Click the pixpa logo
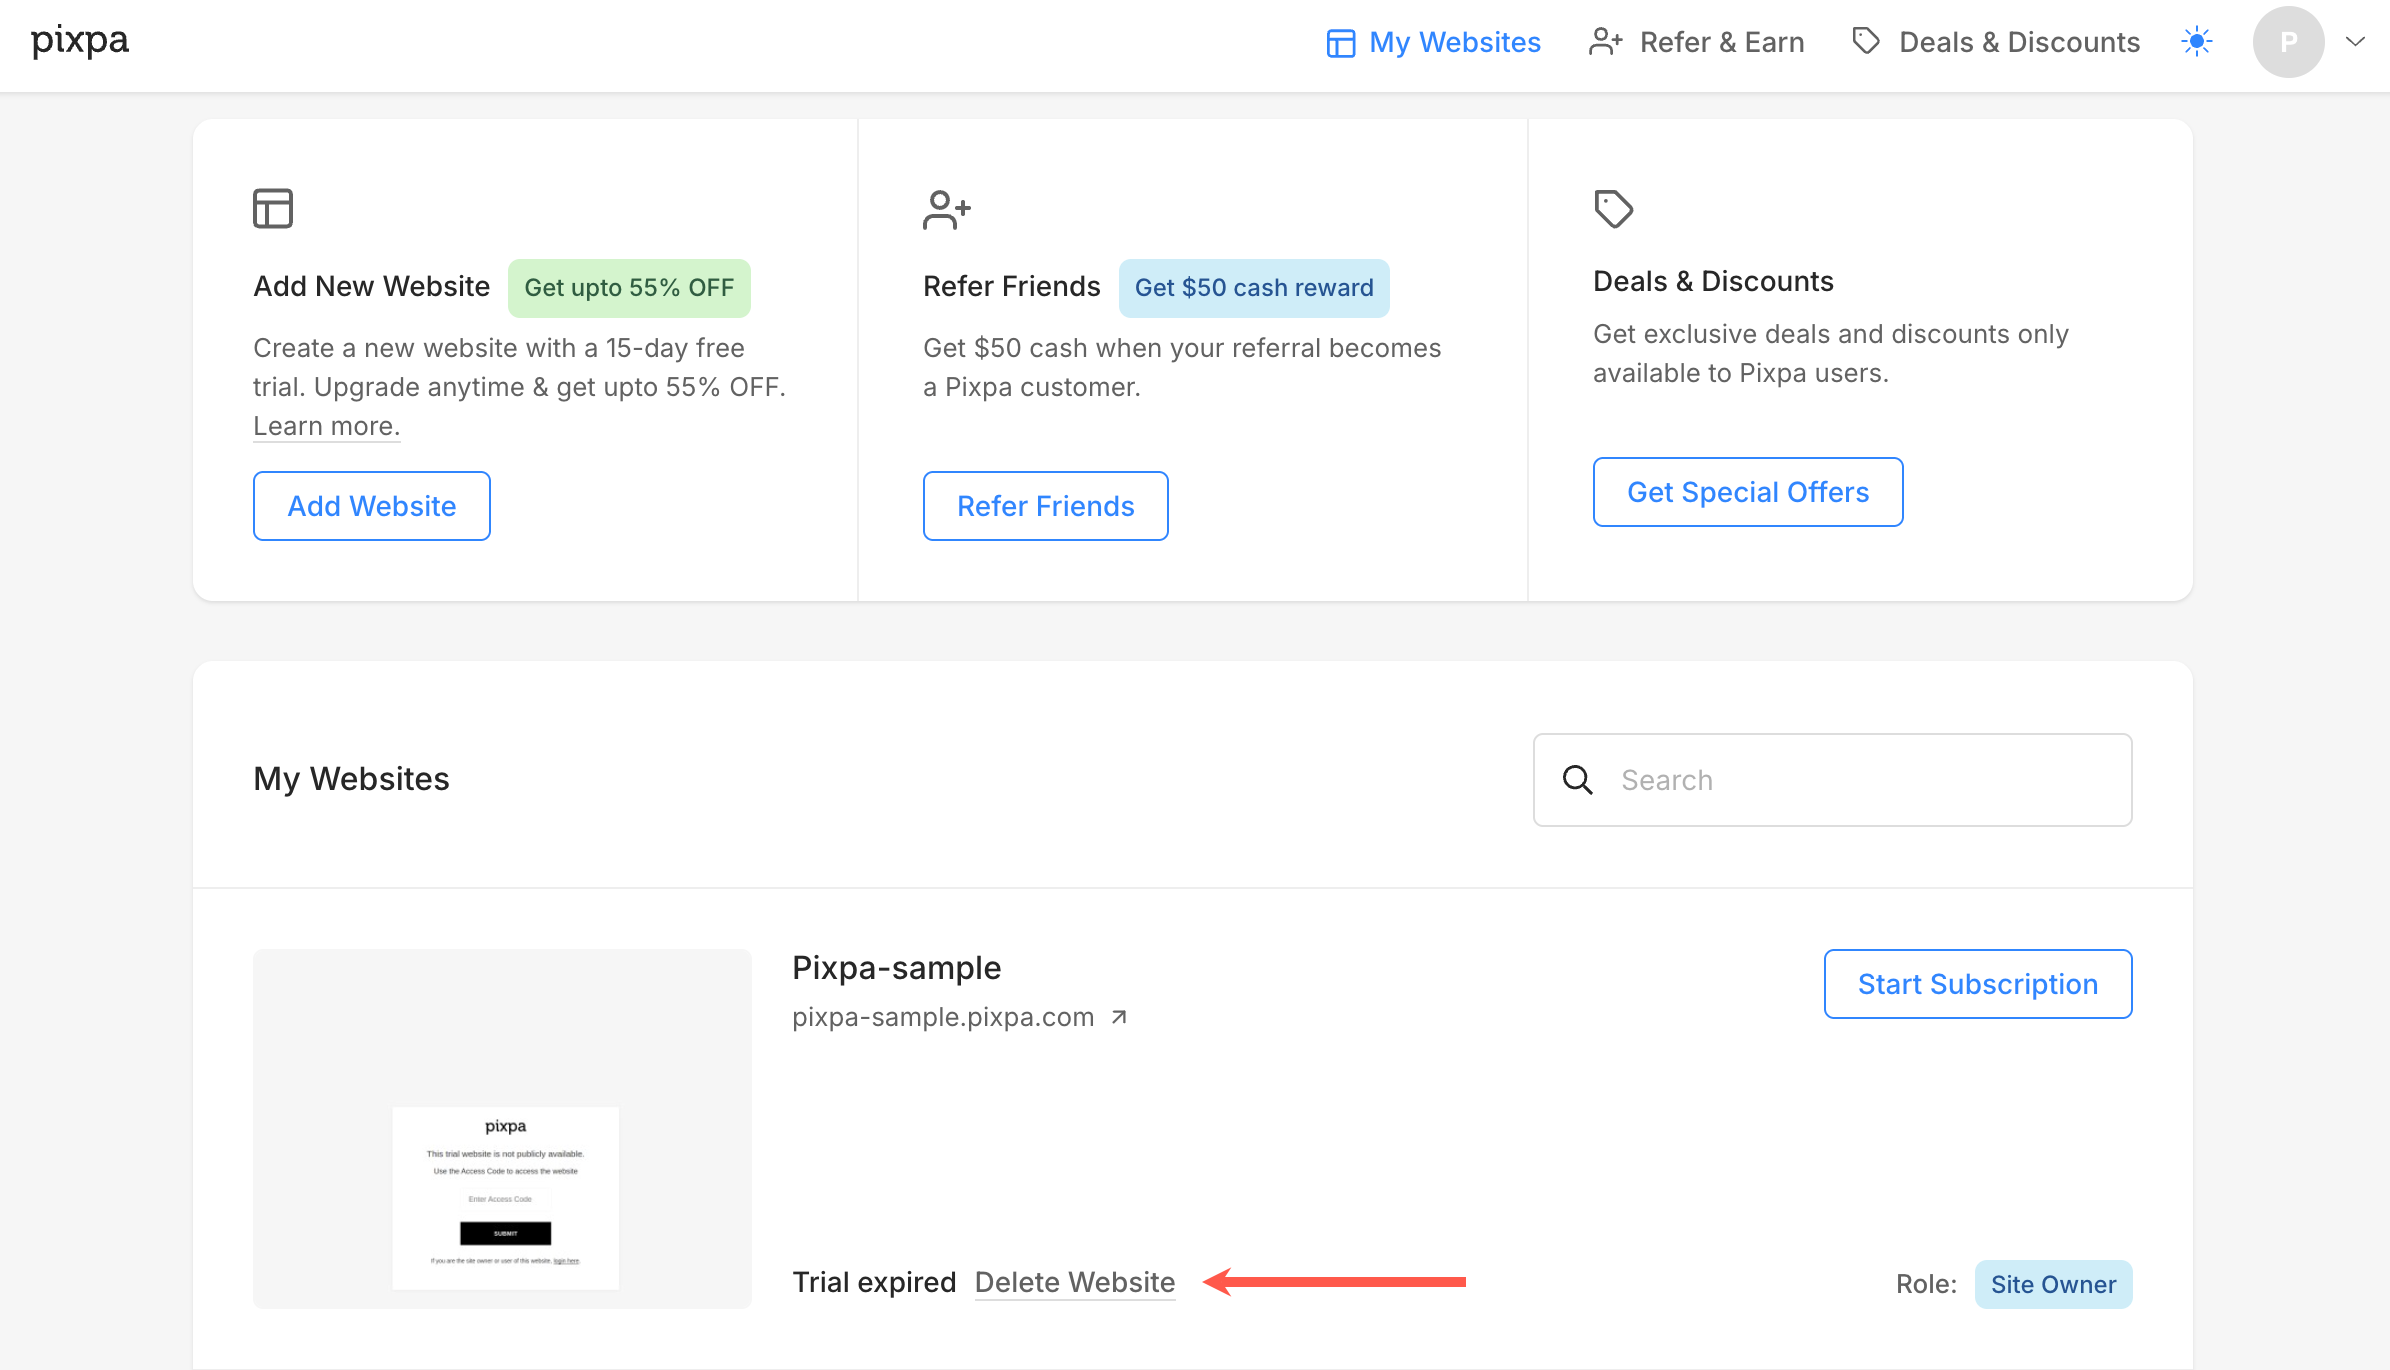This screenshot has height=1370, width=2390. pos(80,42)
